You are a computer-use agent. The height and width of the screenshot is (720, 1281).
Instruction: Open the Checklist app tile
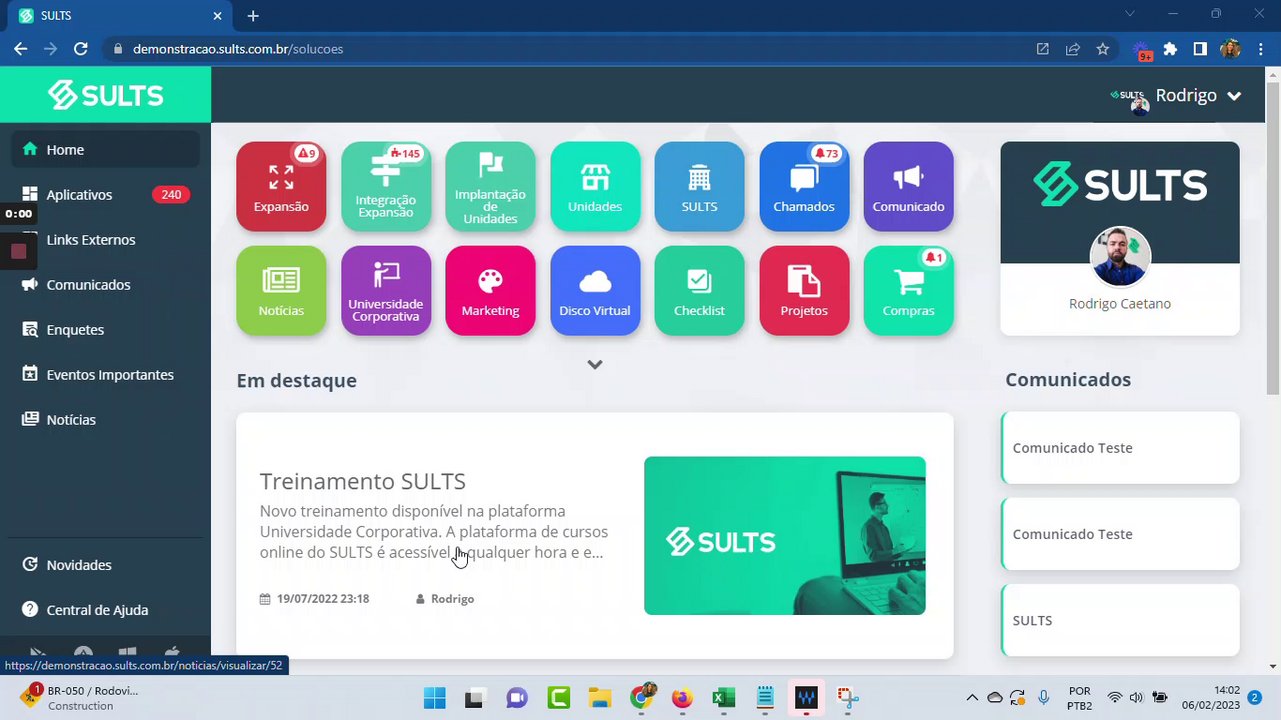tap(699, 290)
